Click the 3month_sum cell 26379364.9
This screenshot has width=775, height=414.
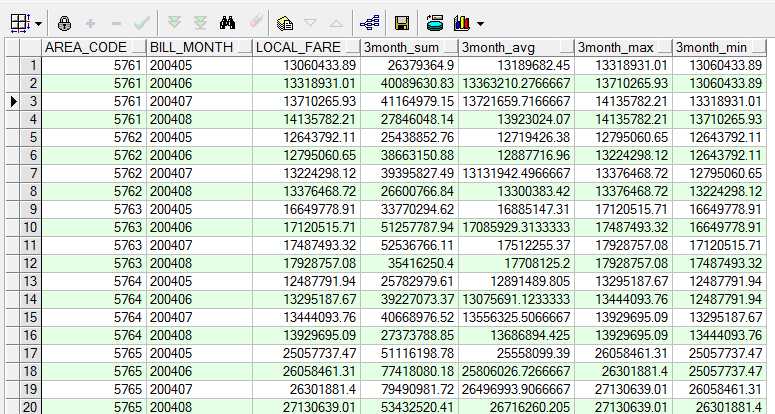point(409,65)
